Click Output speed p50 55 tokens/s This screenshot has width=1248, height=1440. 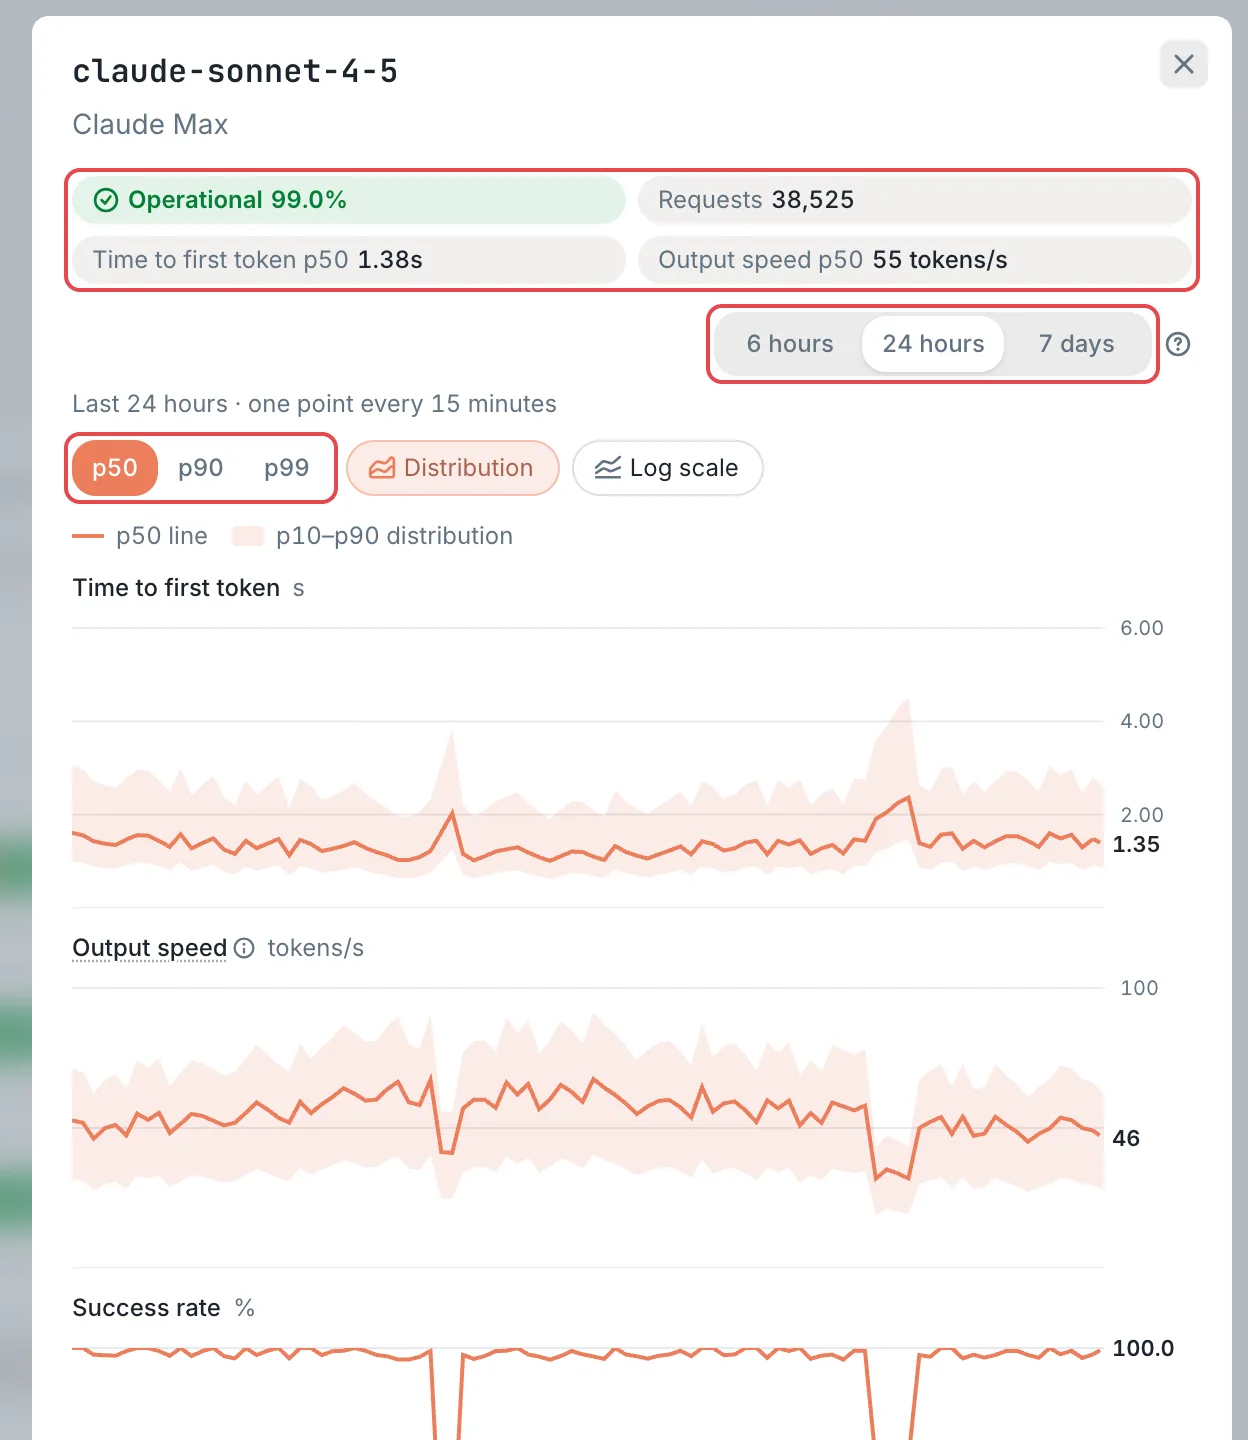click(x=915, y=260)
